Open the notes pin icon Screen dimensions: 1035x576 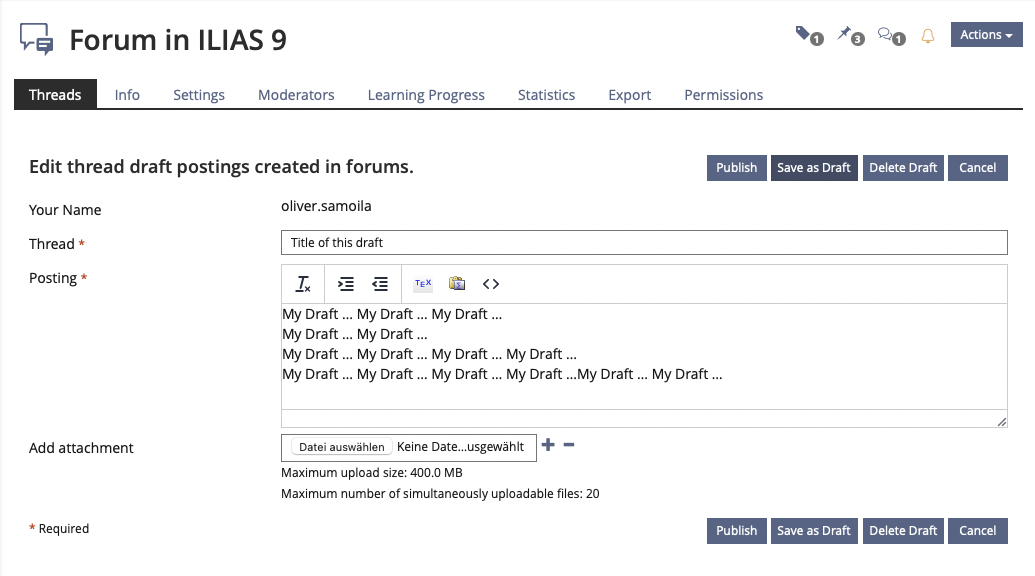click(x=849, y=35)
